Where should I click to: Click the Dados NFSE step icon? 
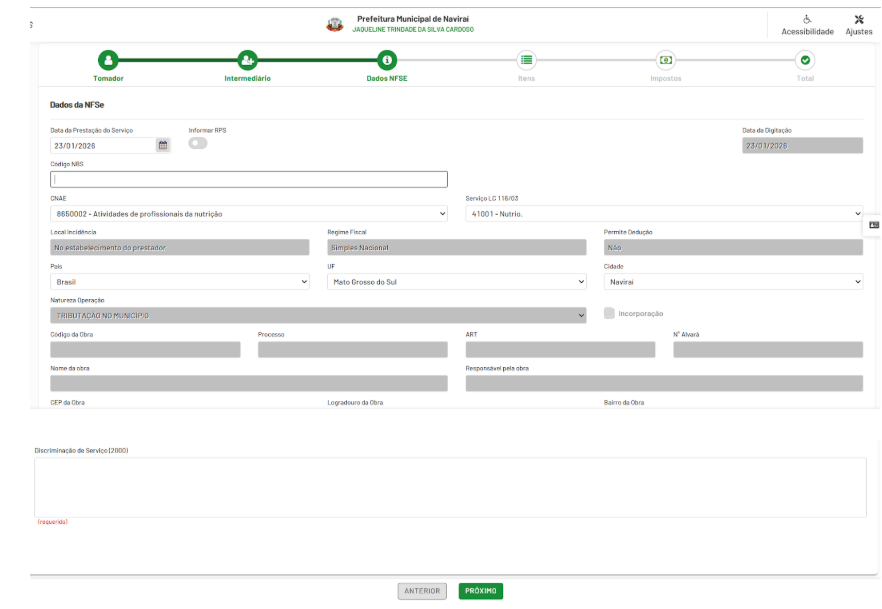pyautogui.click(x=387, y=60)
